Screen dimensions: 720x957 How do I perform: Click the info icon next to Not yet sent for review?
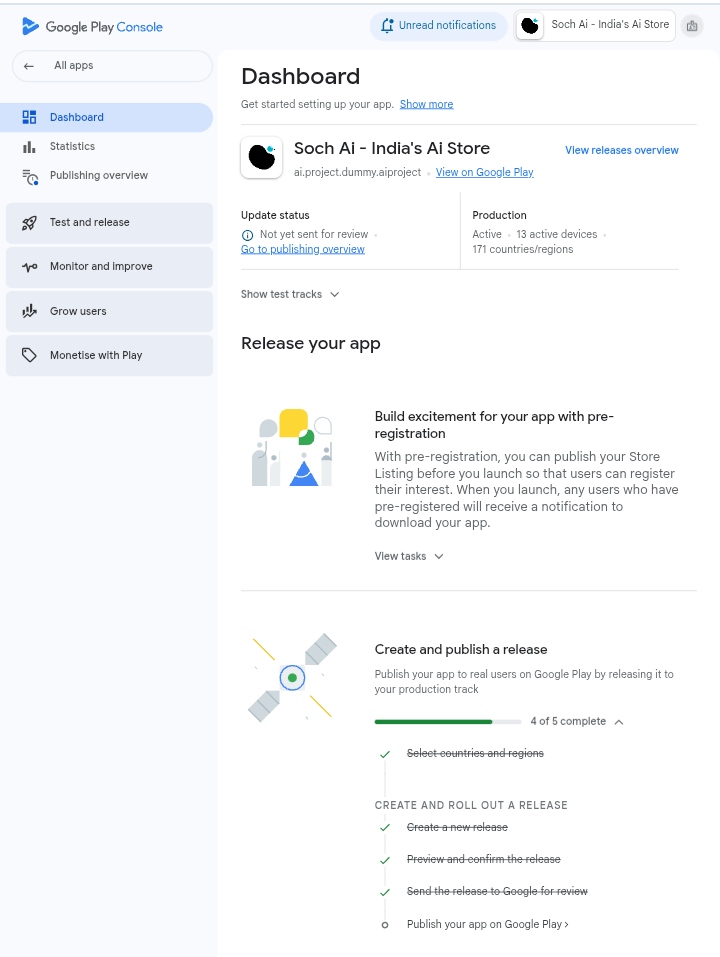(x=248, y=235)
